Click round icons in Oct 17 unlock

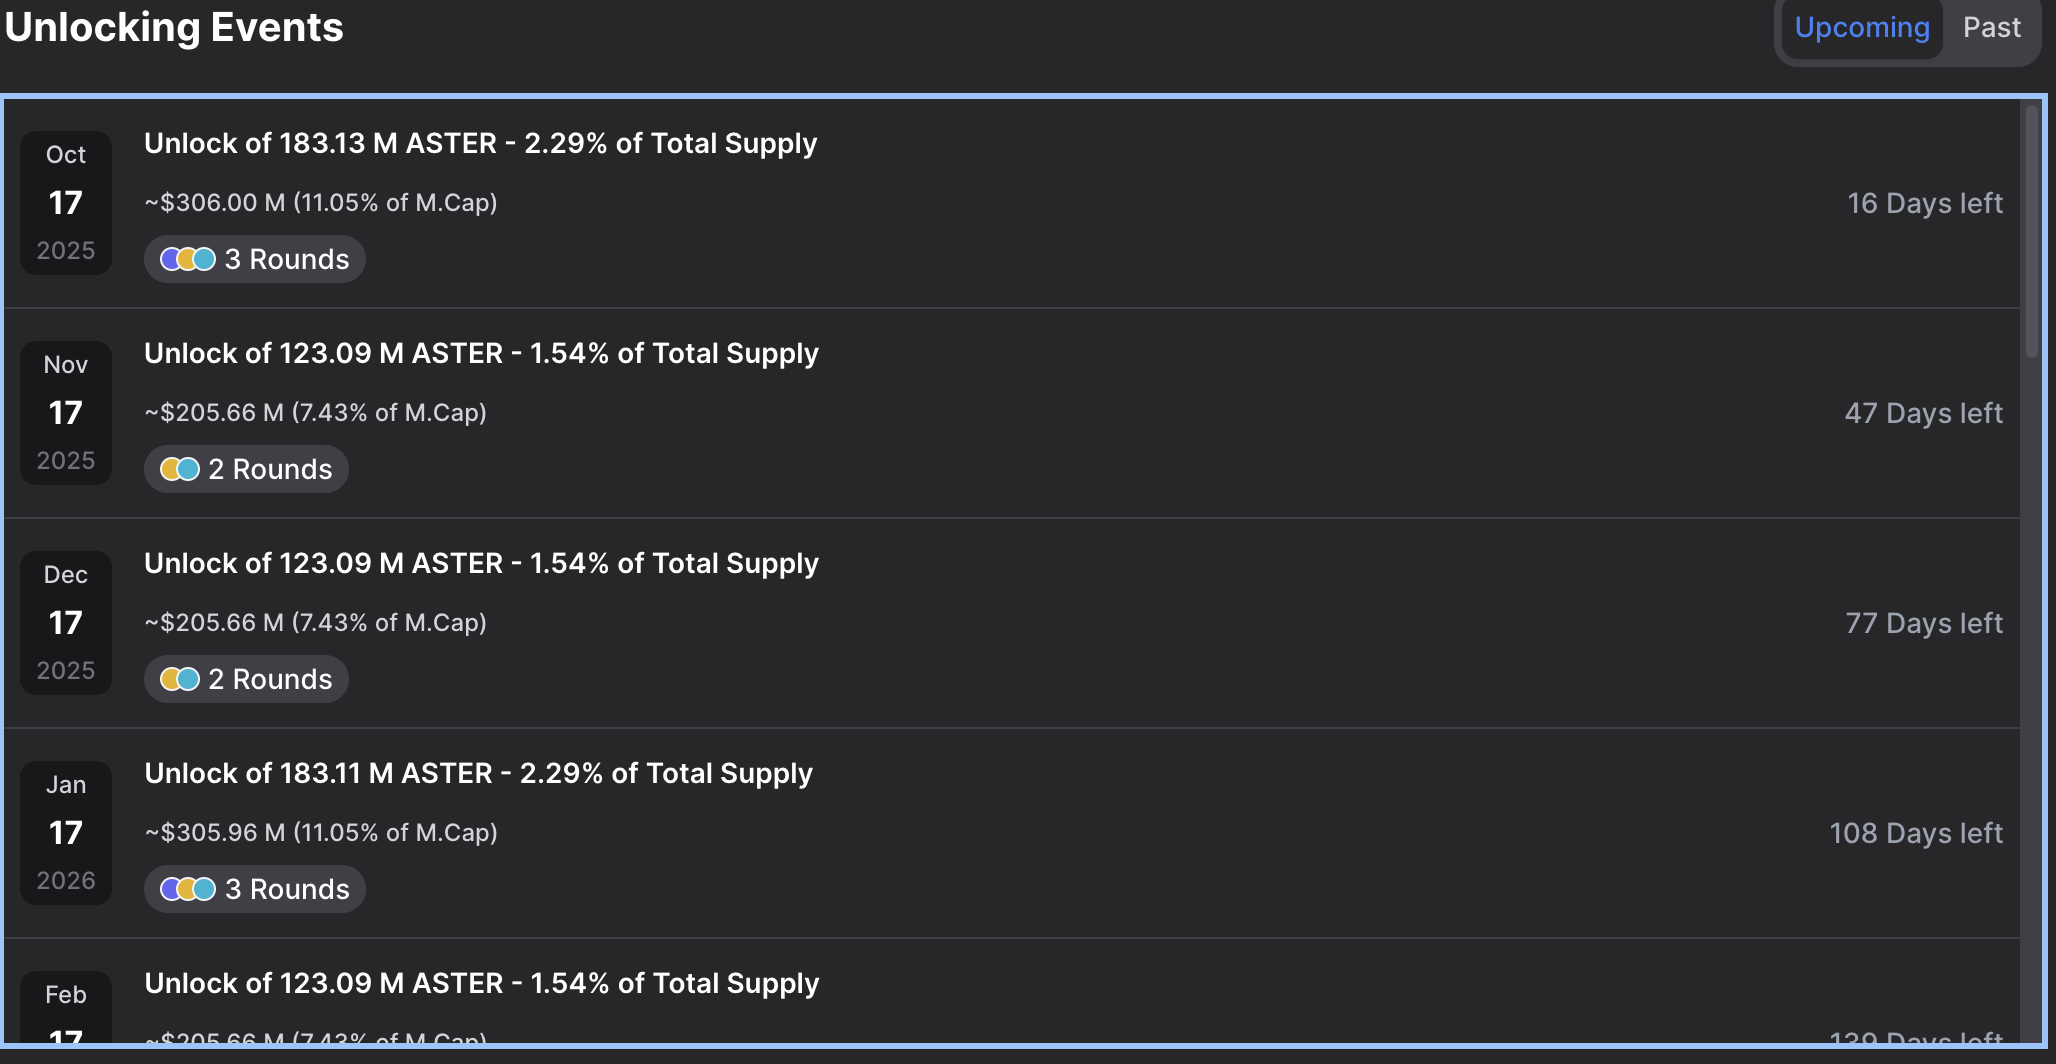188,259
